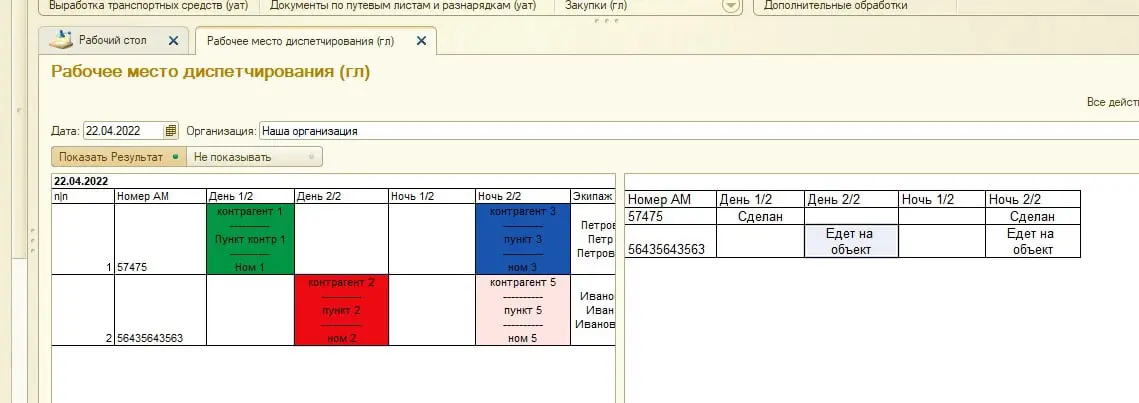
Task: Close the Рабочее место диспетчирования tab
Action: (421, 41)
